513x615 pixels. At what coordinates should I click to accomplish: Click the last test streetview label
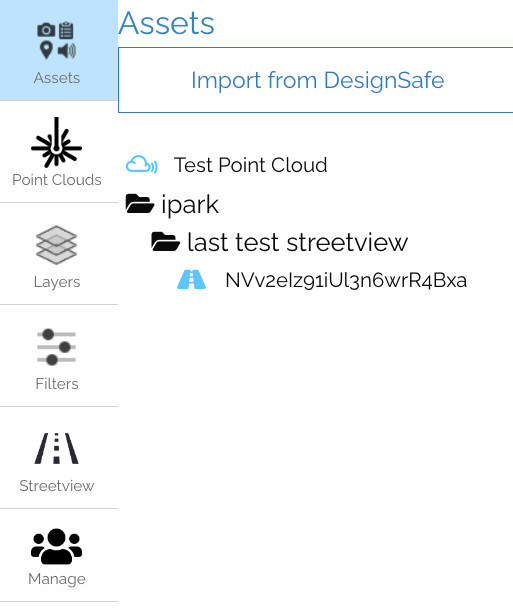(298, 242)
